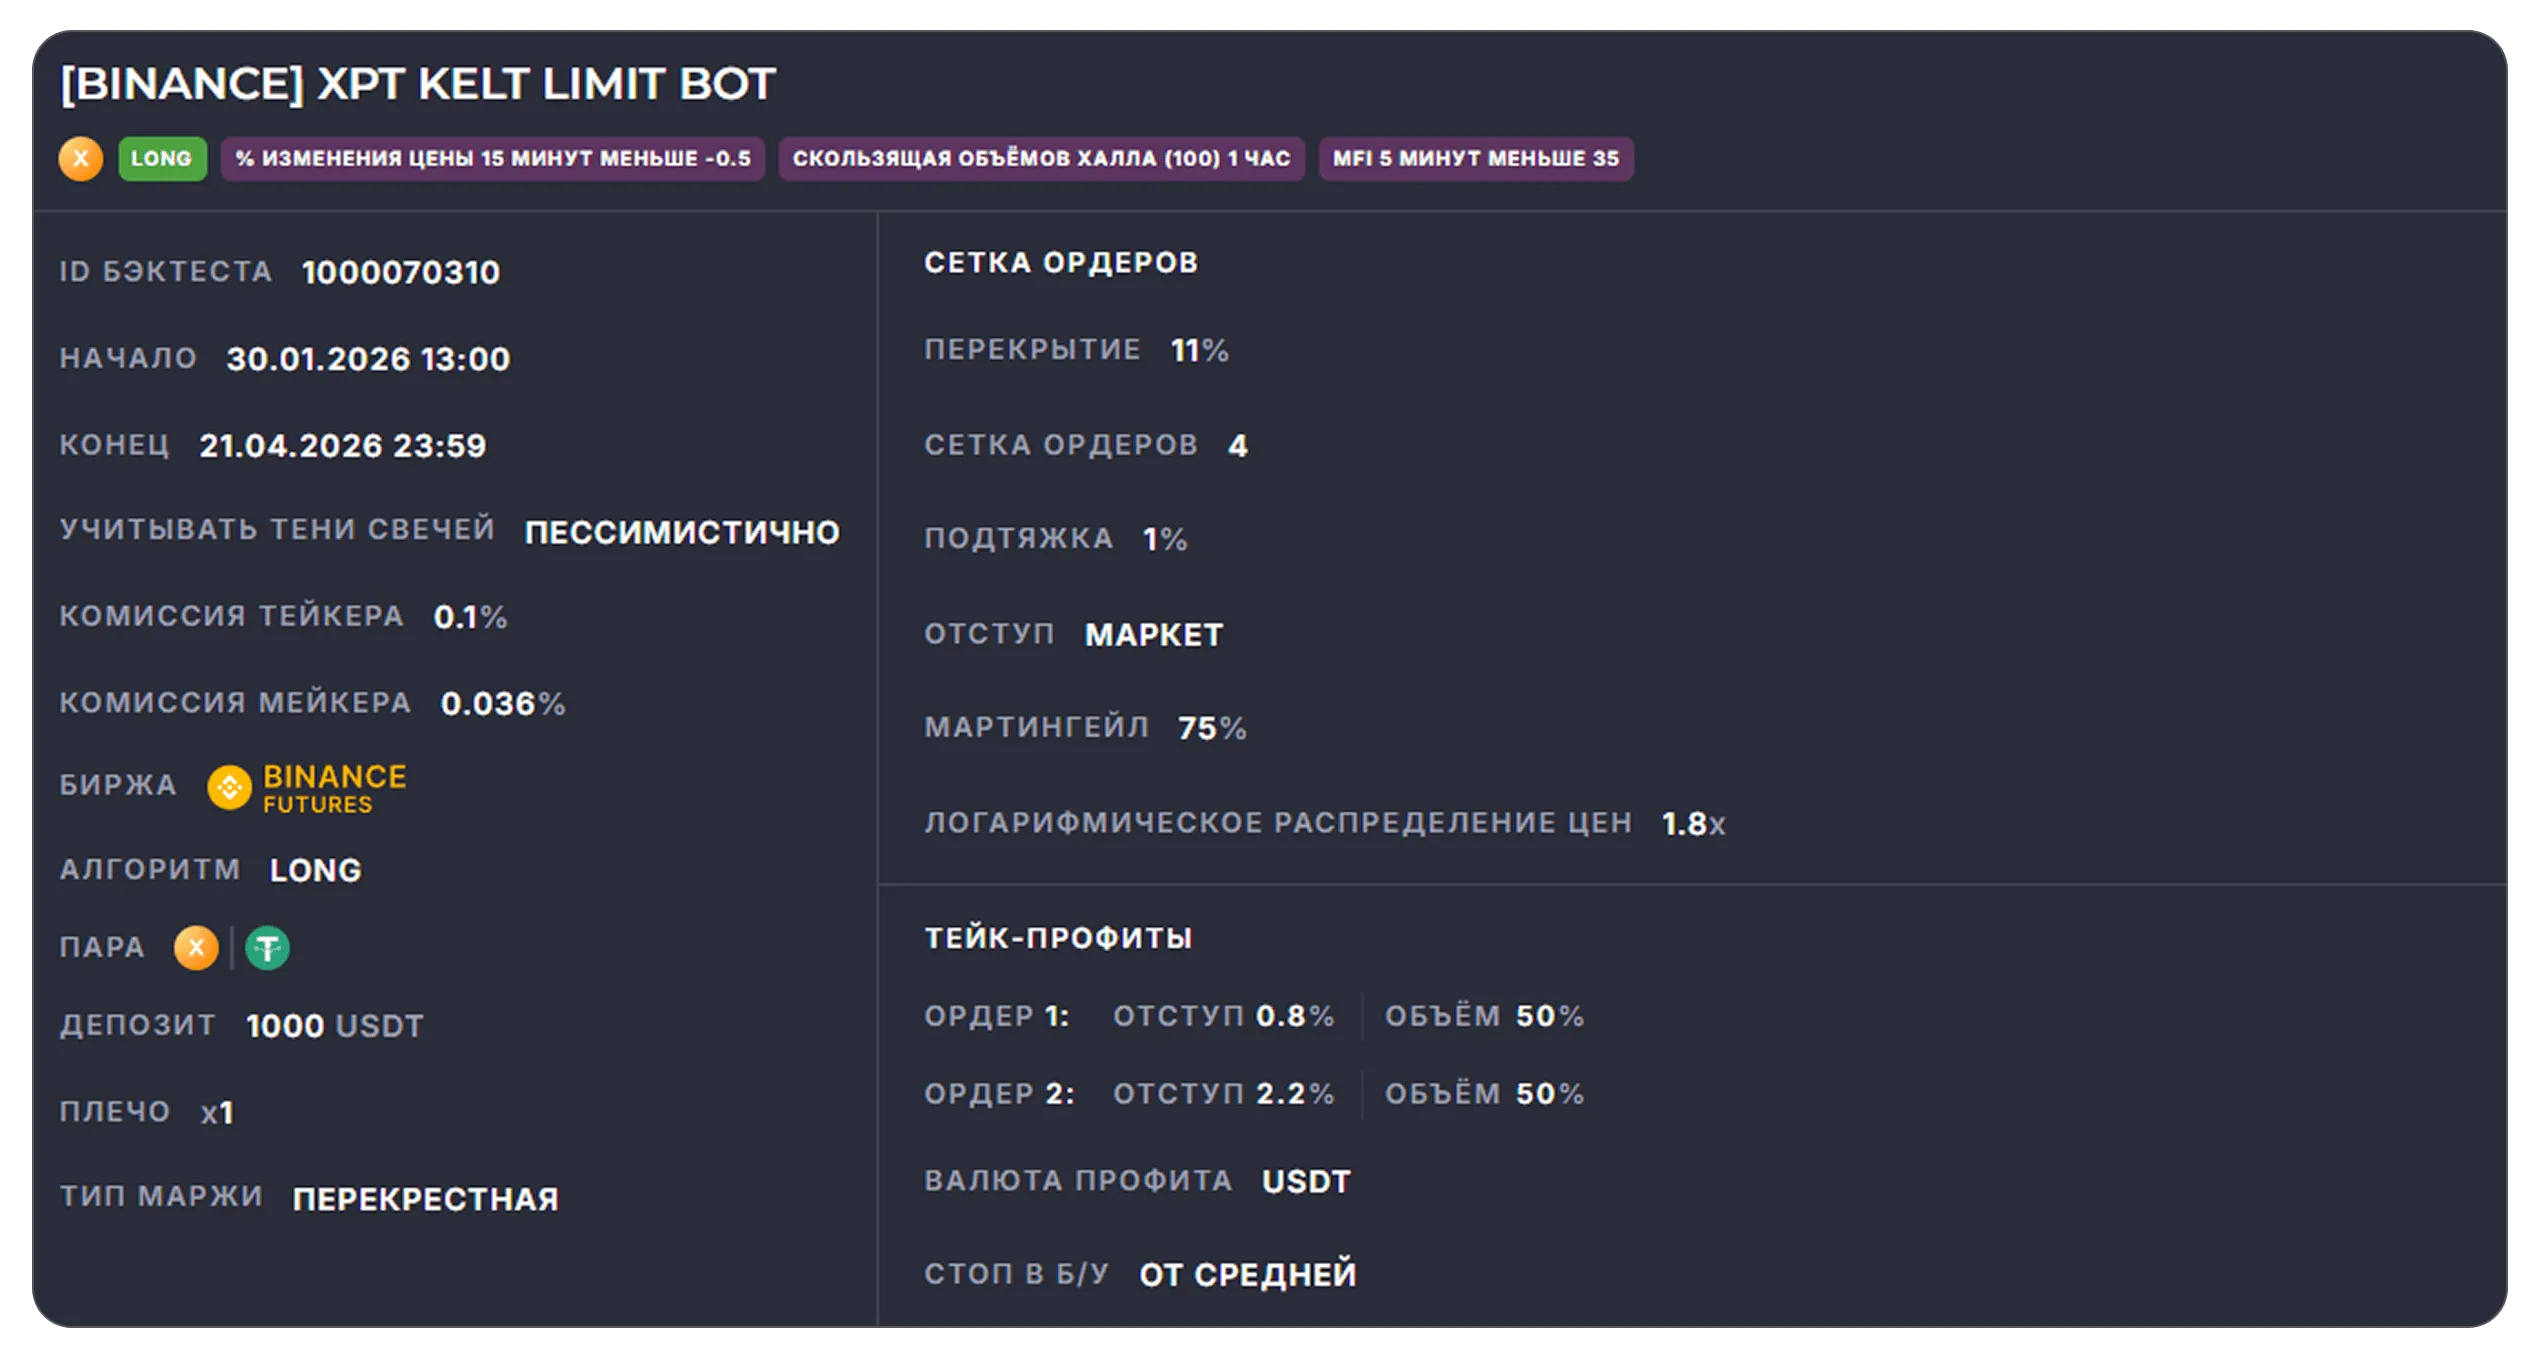2538x1356 pixels.
Task: Click maker commission value 0.036%
Action: click(x=503, y=704)
